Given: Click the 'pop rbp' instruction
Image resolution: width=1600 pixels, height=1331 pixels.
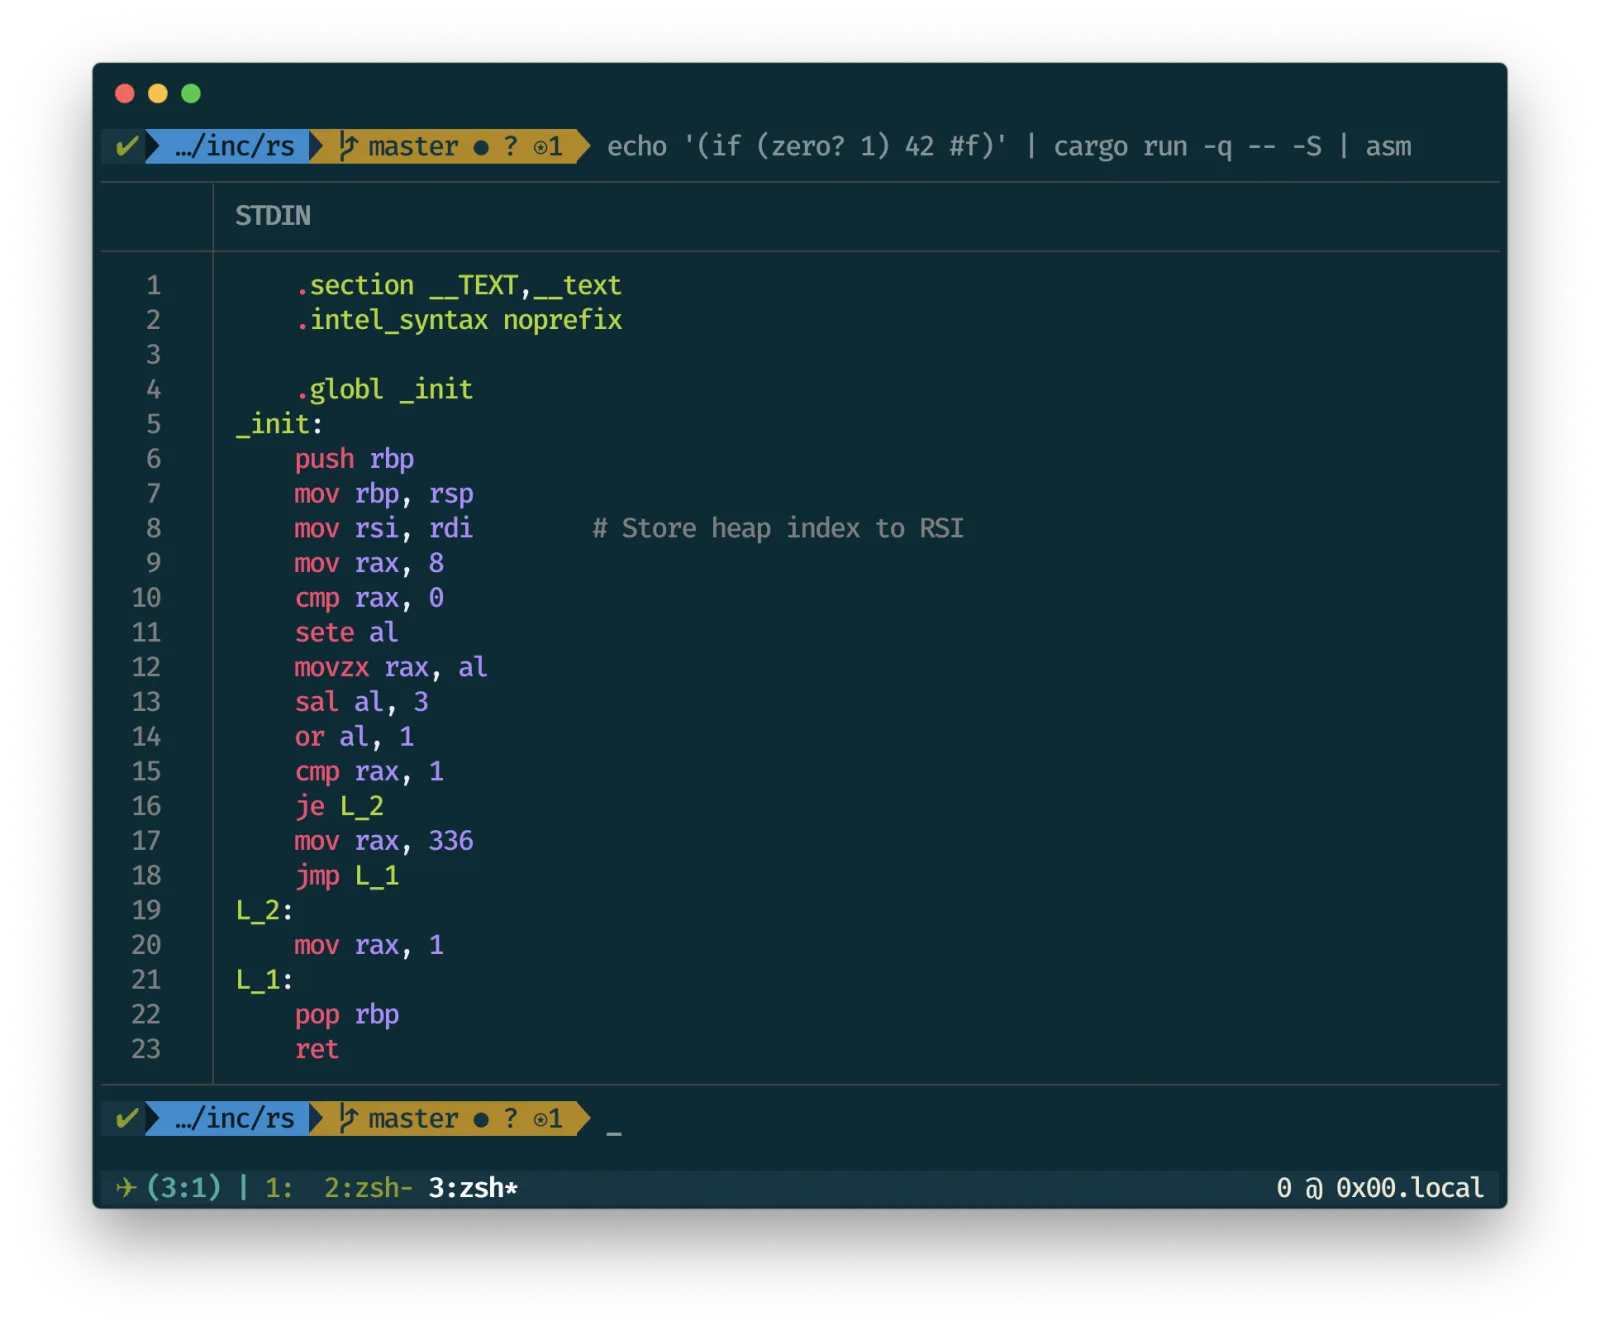Looking at the screenshot, I should (346, 1014).
